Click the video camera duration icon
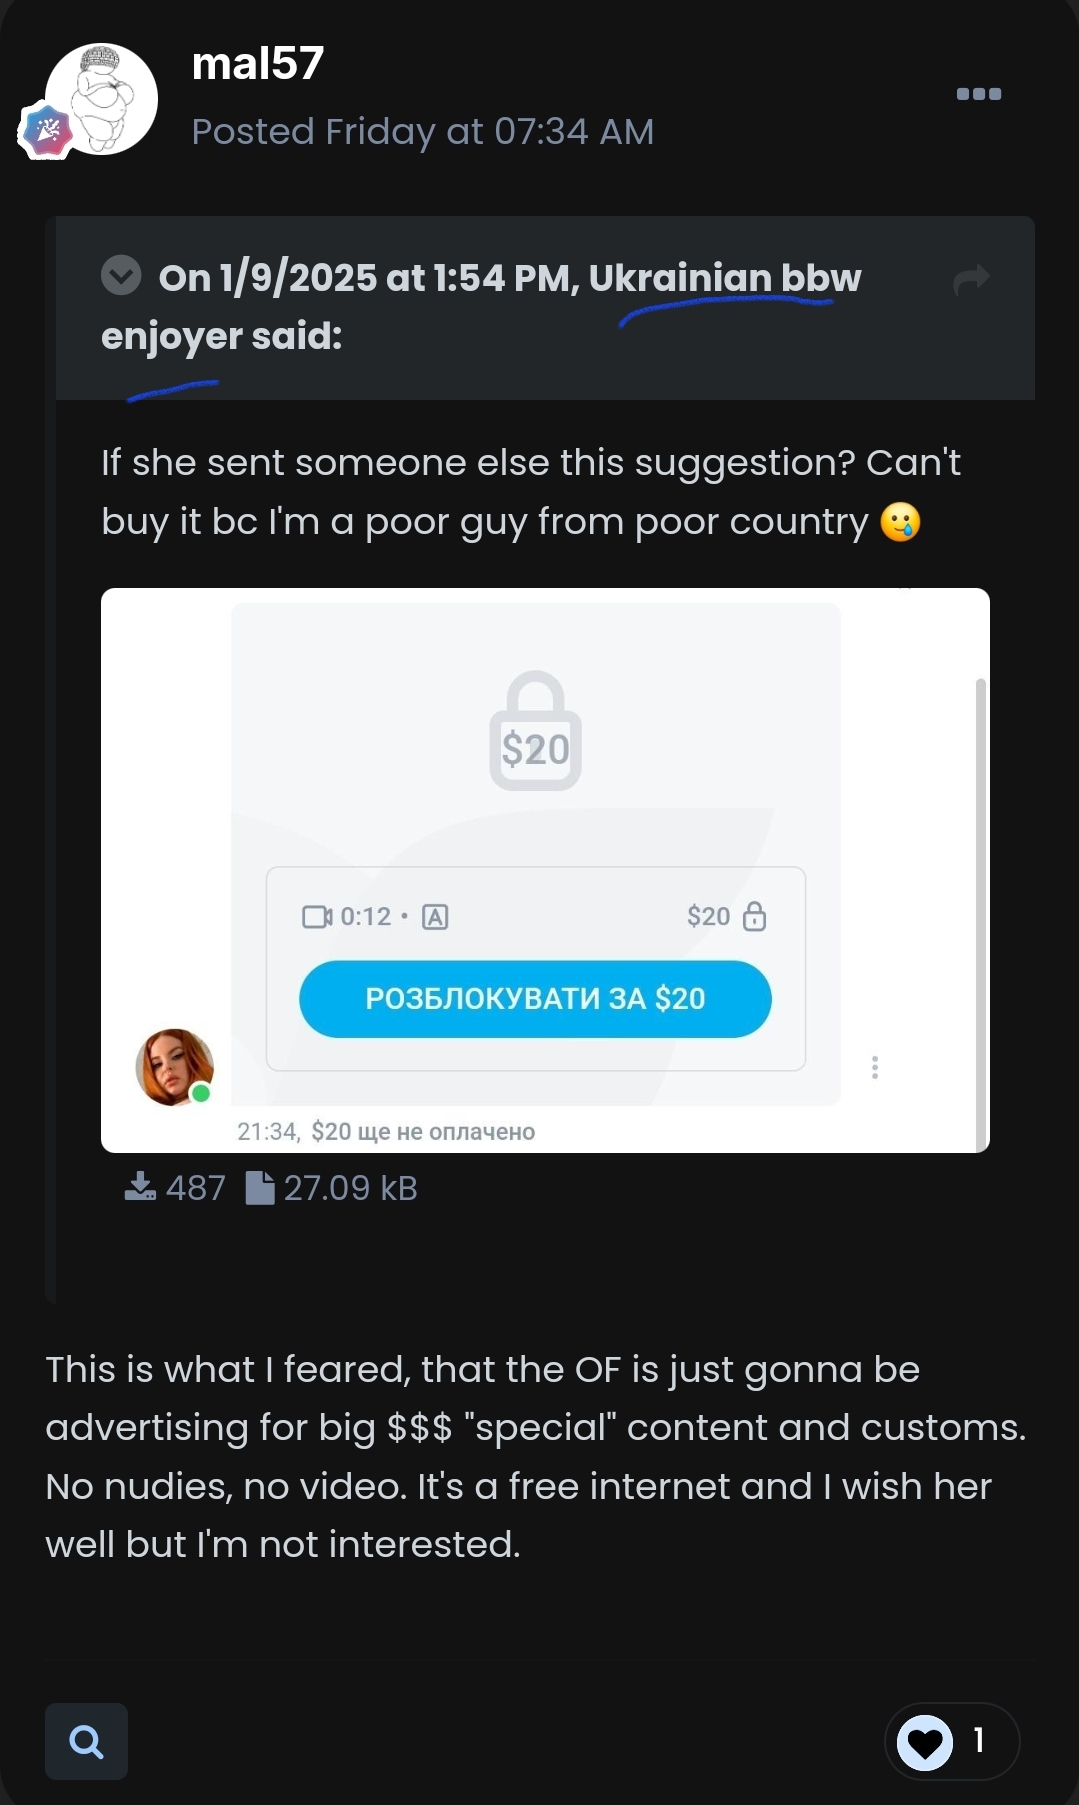The height and width of the screenshot is (1805, 1079). pyautogui.click(x=317, y=916)
